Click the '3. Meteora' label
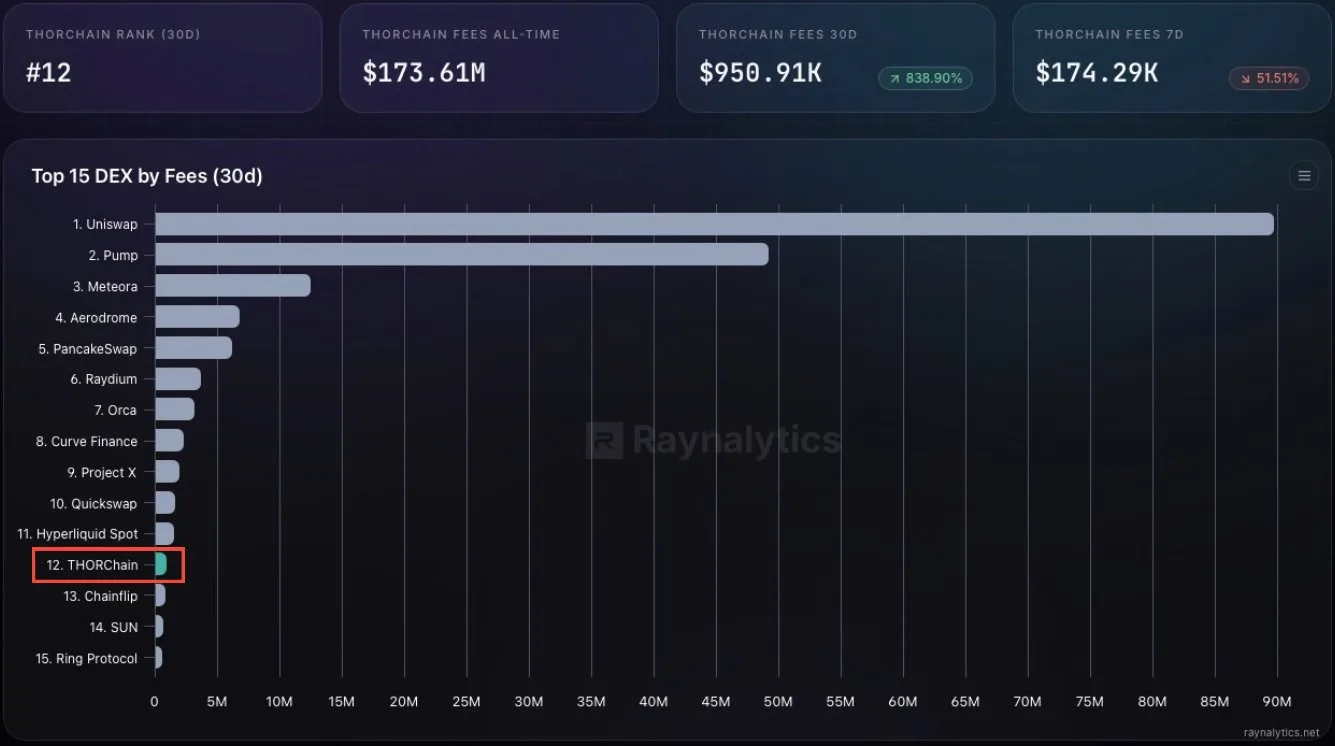The width and height of the screenshot is (1335, 746). point(105,286)
